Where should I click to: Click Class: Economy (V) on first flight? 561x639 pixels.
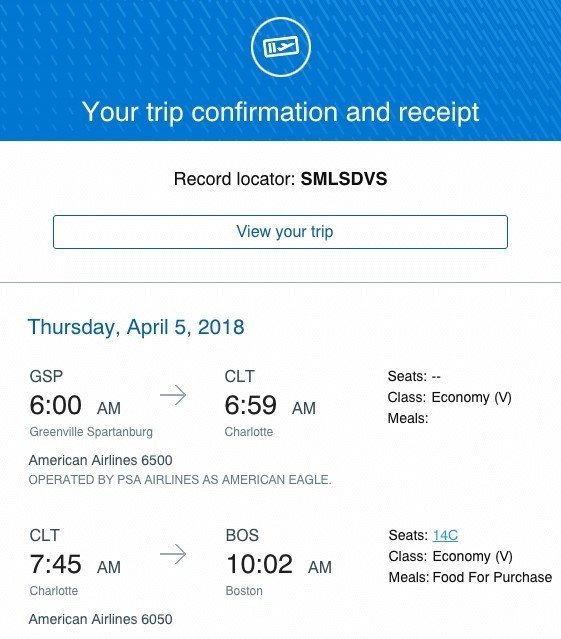click(x=449, y=397)
